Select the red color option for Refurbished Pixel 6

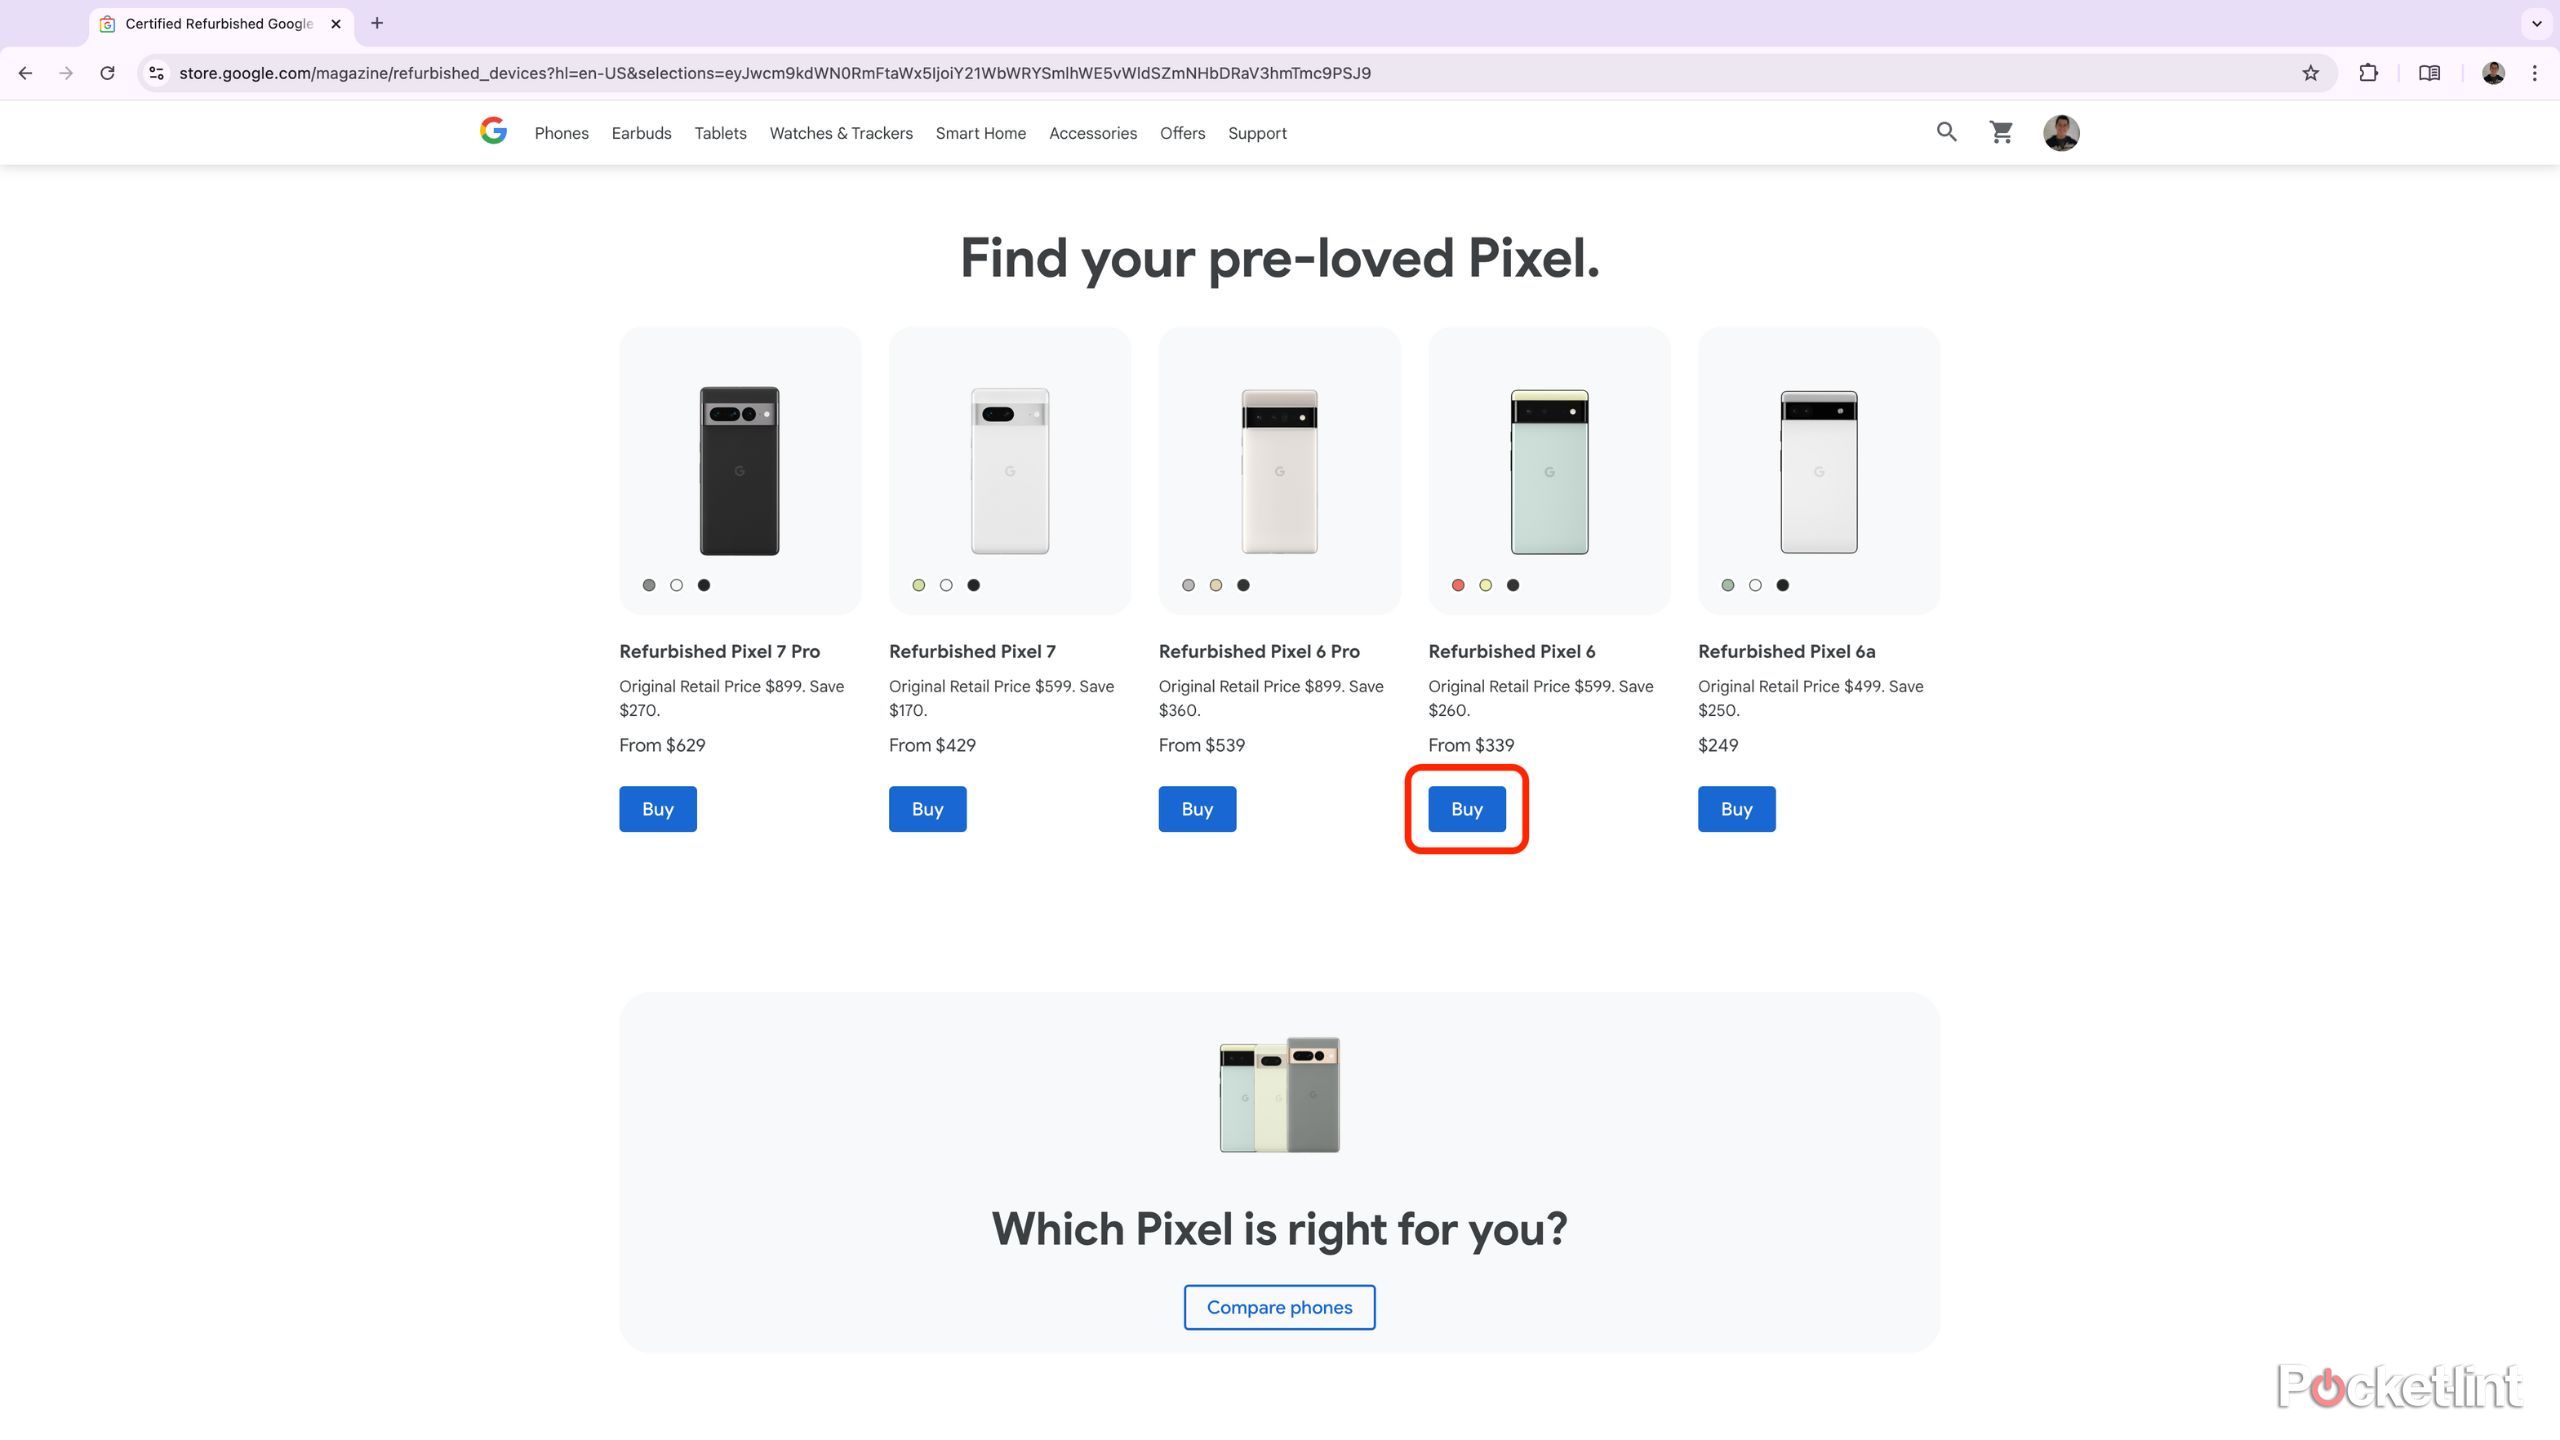[x=1458, y=585]
